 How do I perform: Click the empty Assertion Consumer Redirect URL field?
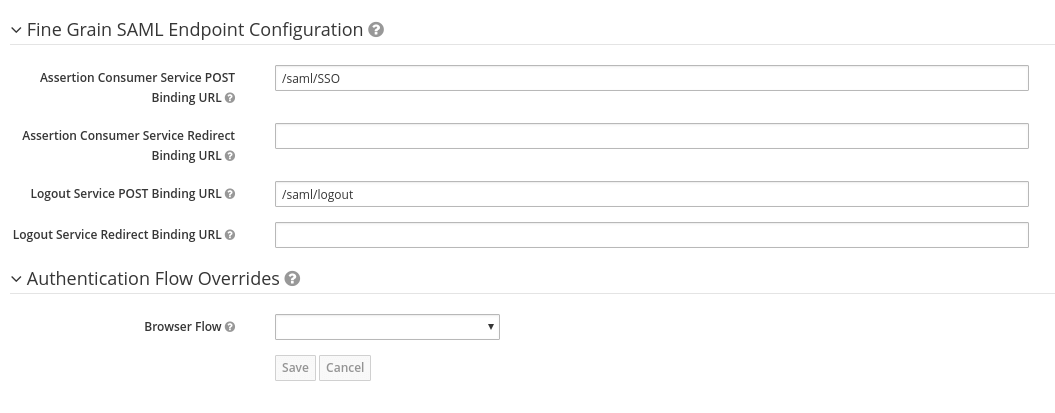[651, 136]
